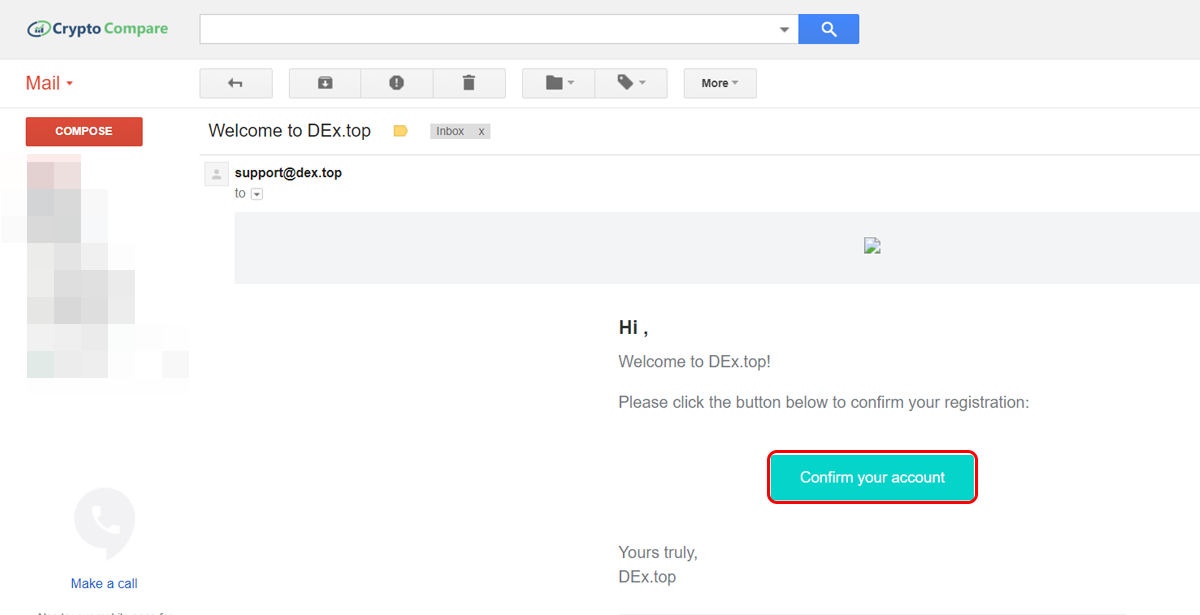Screen dimensions: 1200x615
Task: Click the Make a call link
Action: pos(104,584)
